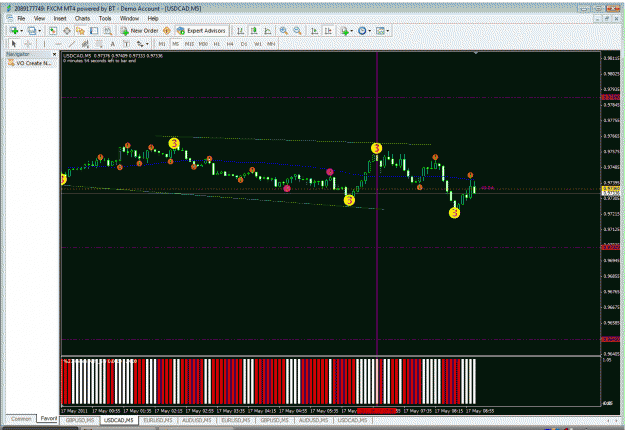The width and height of the screenshot is (625, 430).
Task: Open a new chart window
Action: point(14,31)
